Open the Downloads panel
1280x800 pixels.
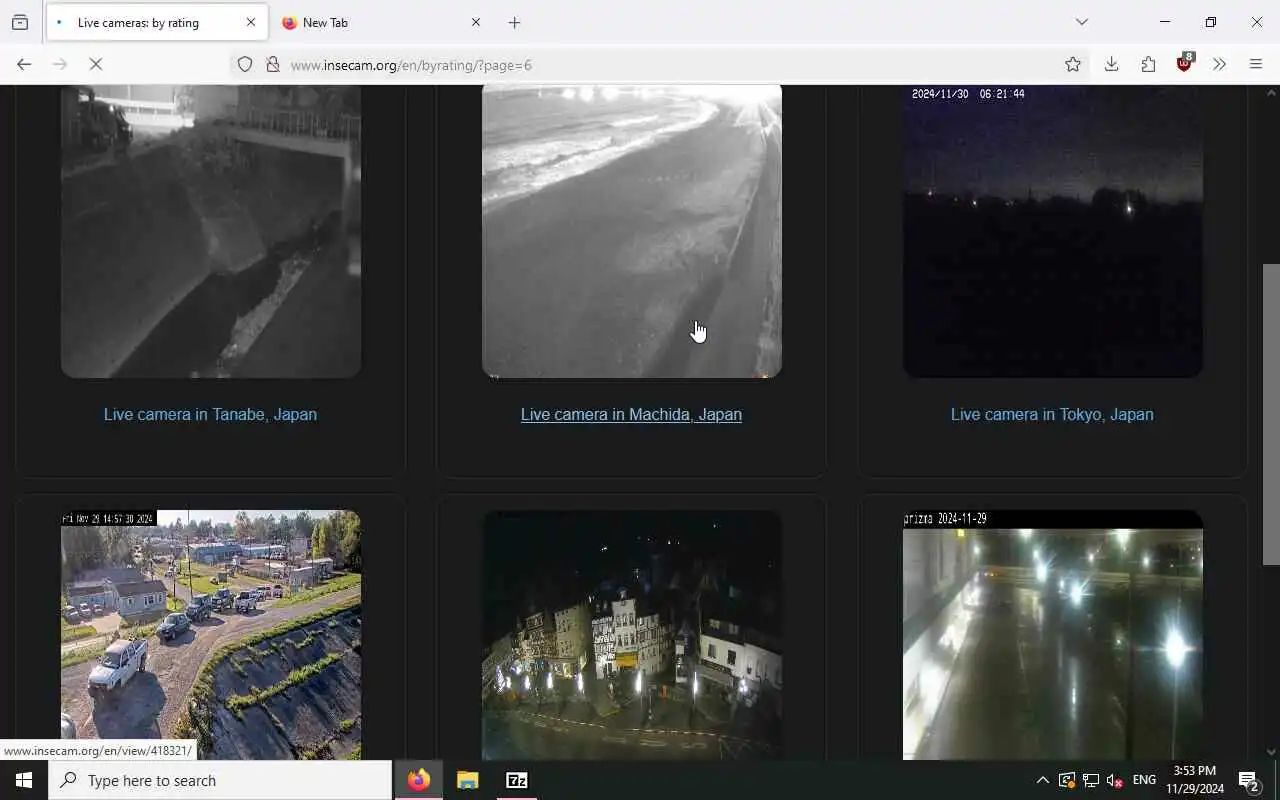pyautogui.click(x=1111, y=64)
